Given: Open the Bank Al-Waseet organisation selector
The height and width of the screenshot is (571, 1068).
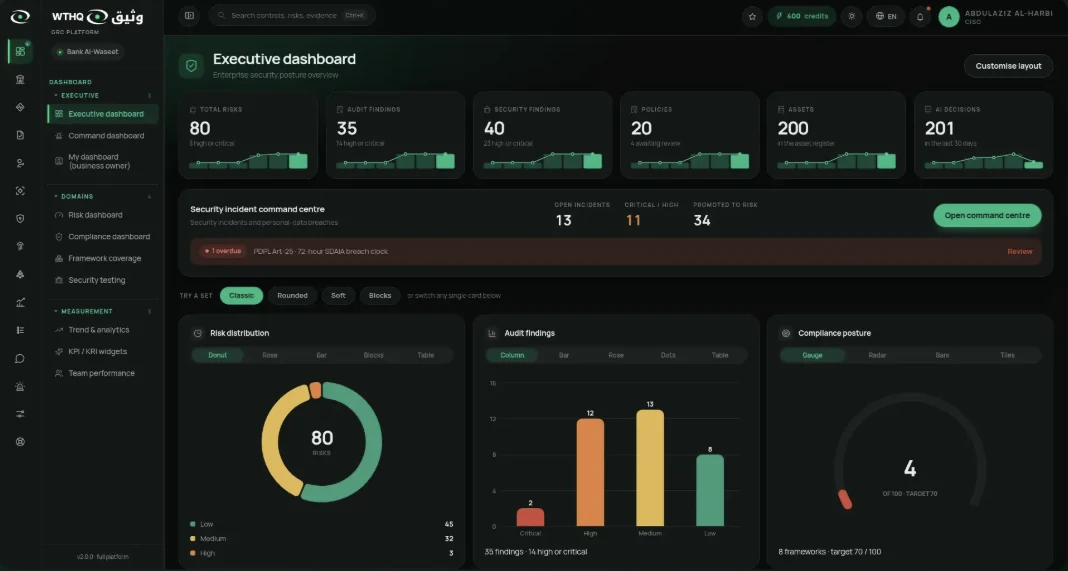Looking at the screenshot, I should 87,52.
